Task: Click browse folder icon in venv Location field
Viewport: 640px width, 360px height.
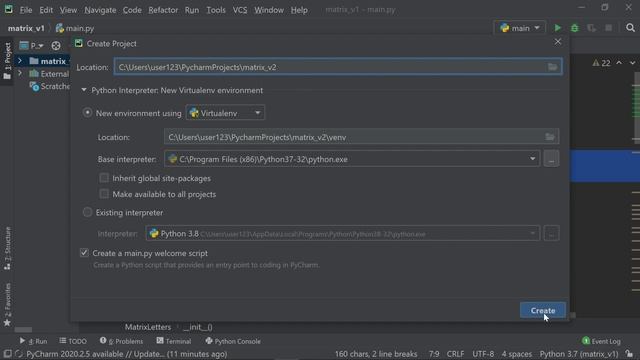Action: click(550, 137)
